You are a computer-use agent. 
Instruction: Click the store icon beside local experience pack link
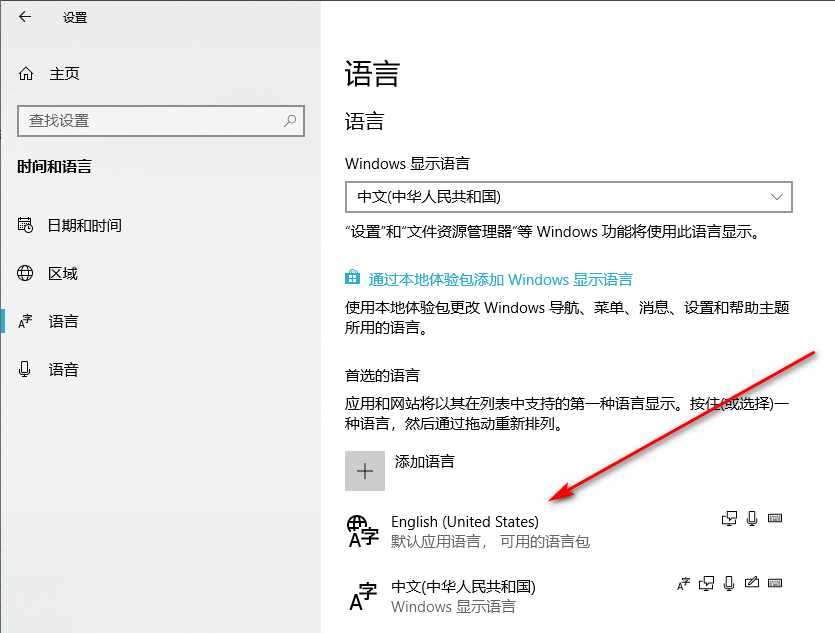click(352, 277)
